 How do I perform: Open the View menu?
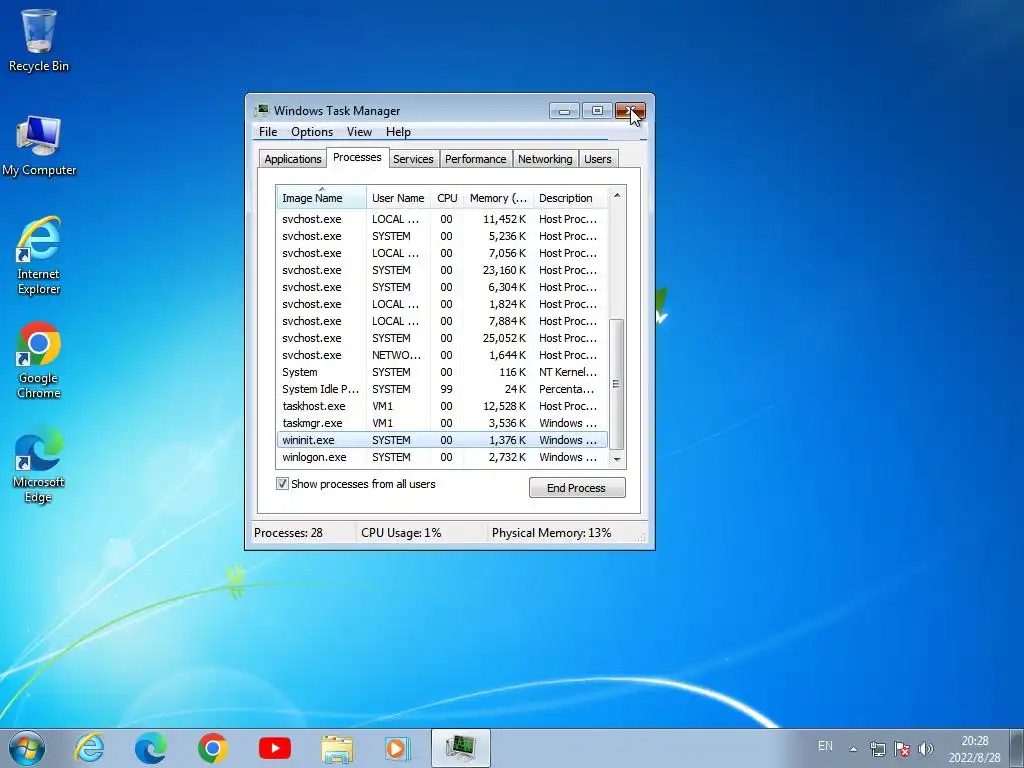[359, 132]
